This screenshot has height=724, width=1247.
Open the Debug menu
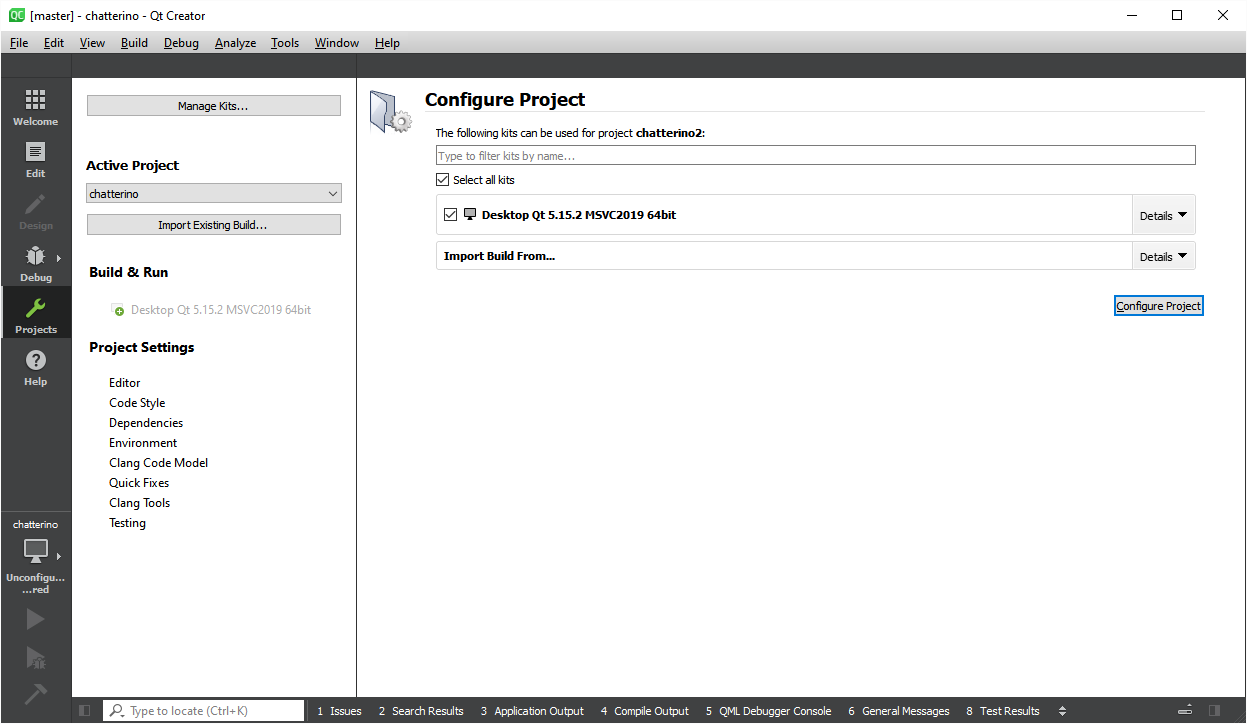tap(181, 43)
